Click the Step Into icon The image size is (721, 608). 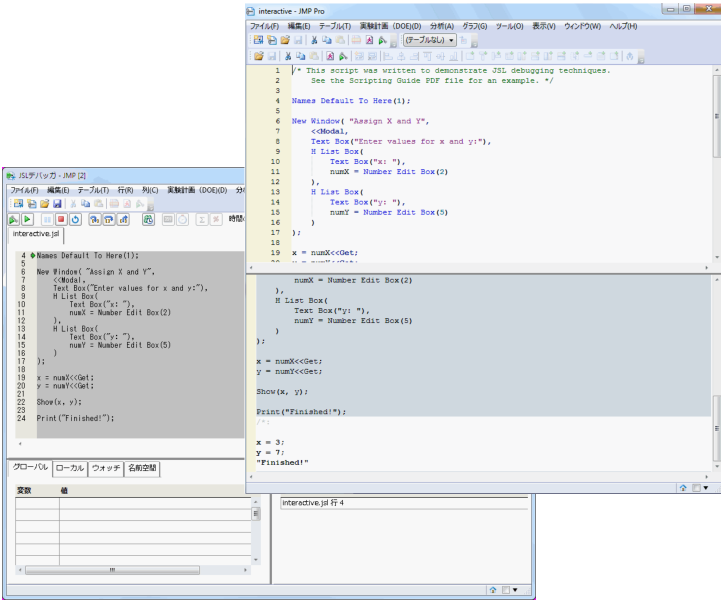tap(94, 219)
